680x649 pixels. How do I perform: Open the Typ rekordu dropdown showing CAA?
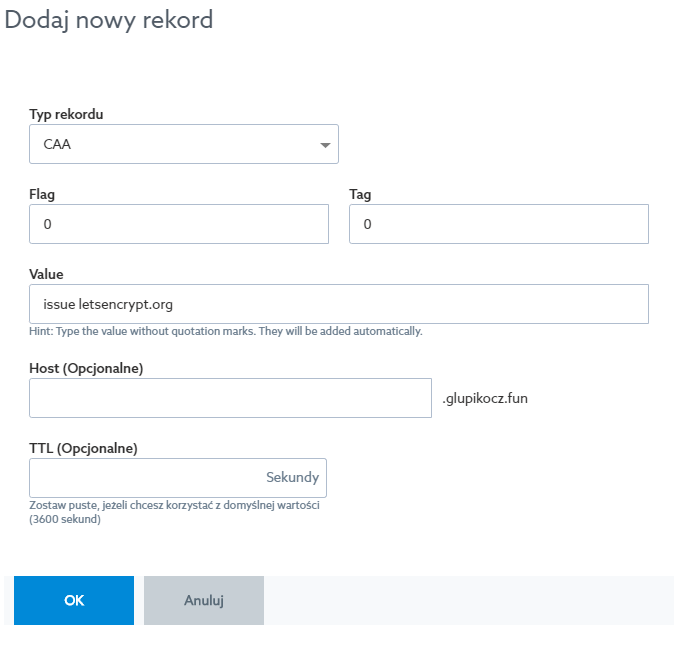(x=183, y=144)
